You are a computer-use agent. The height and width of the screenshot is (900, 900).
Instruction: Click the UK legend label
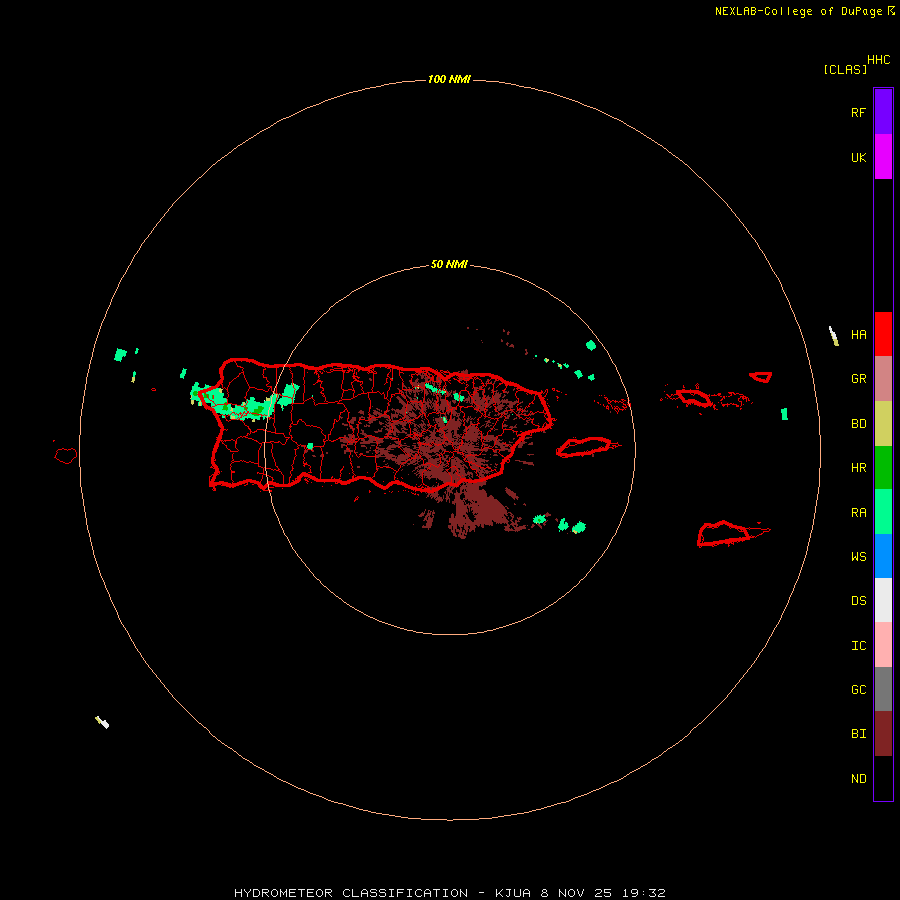(858, 157)
